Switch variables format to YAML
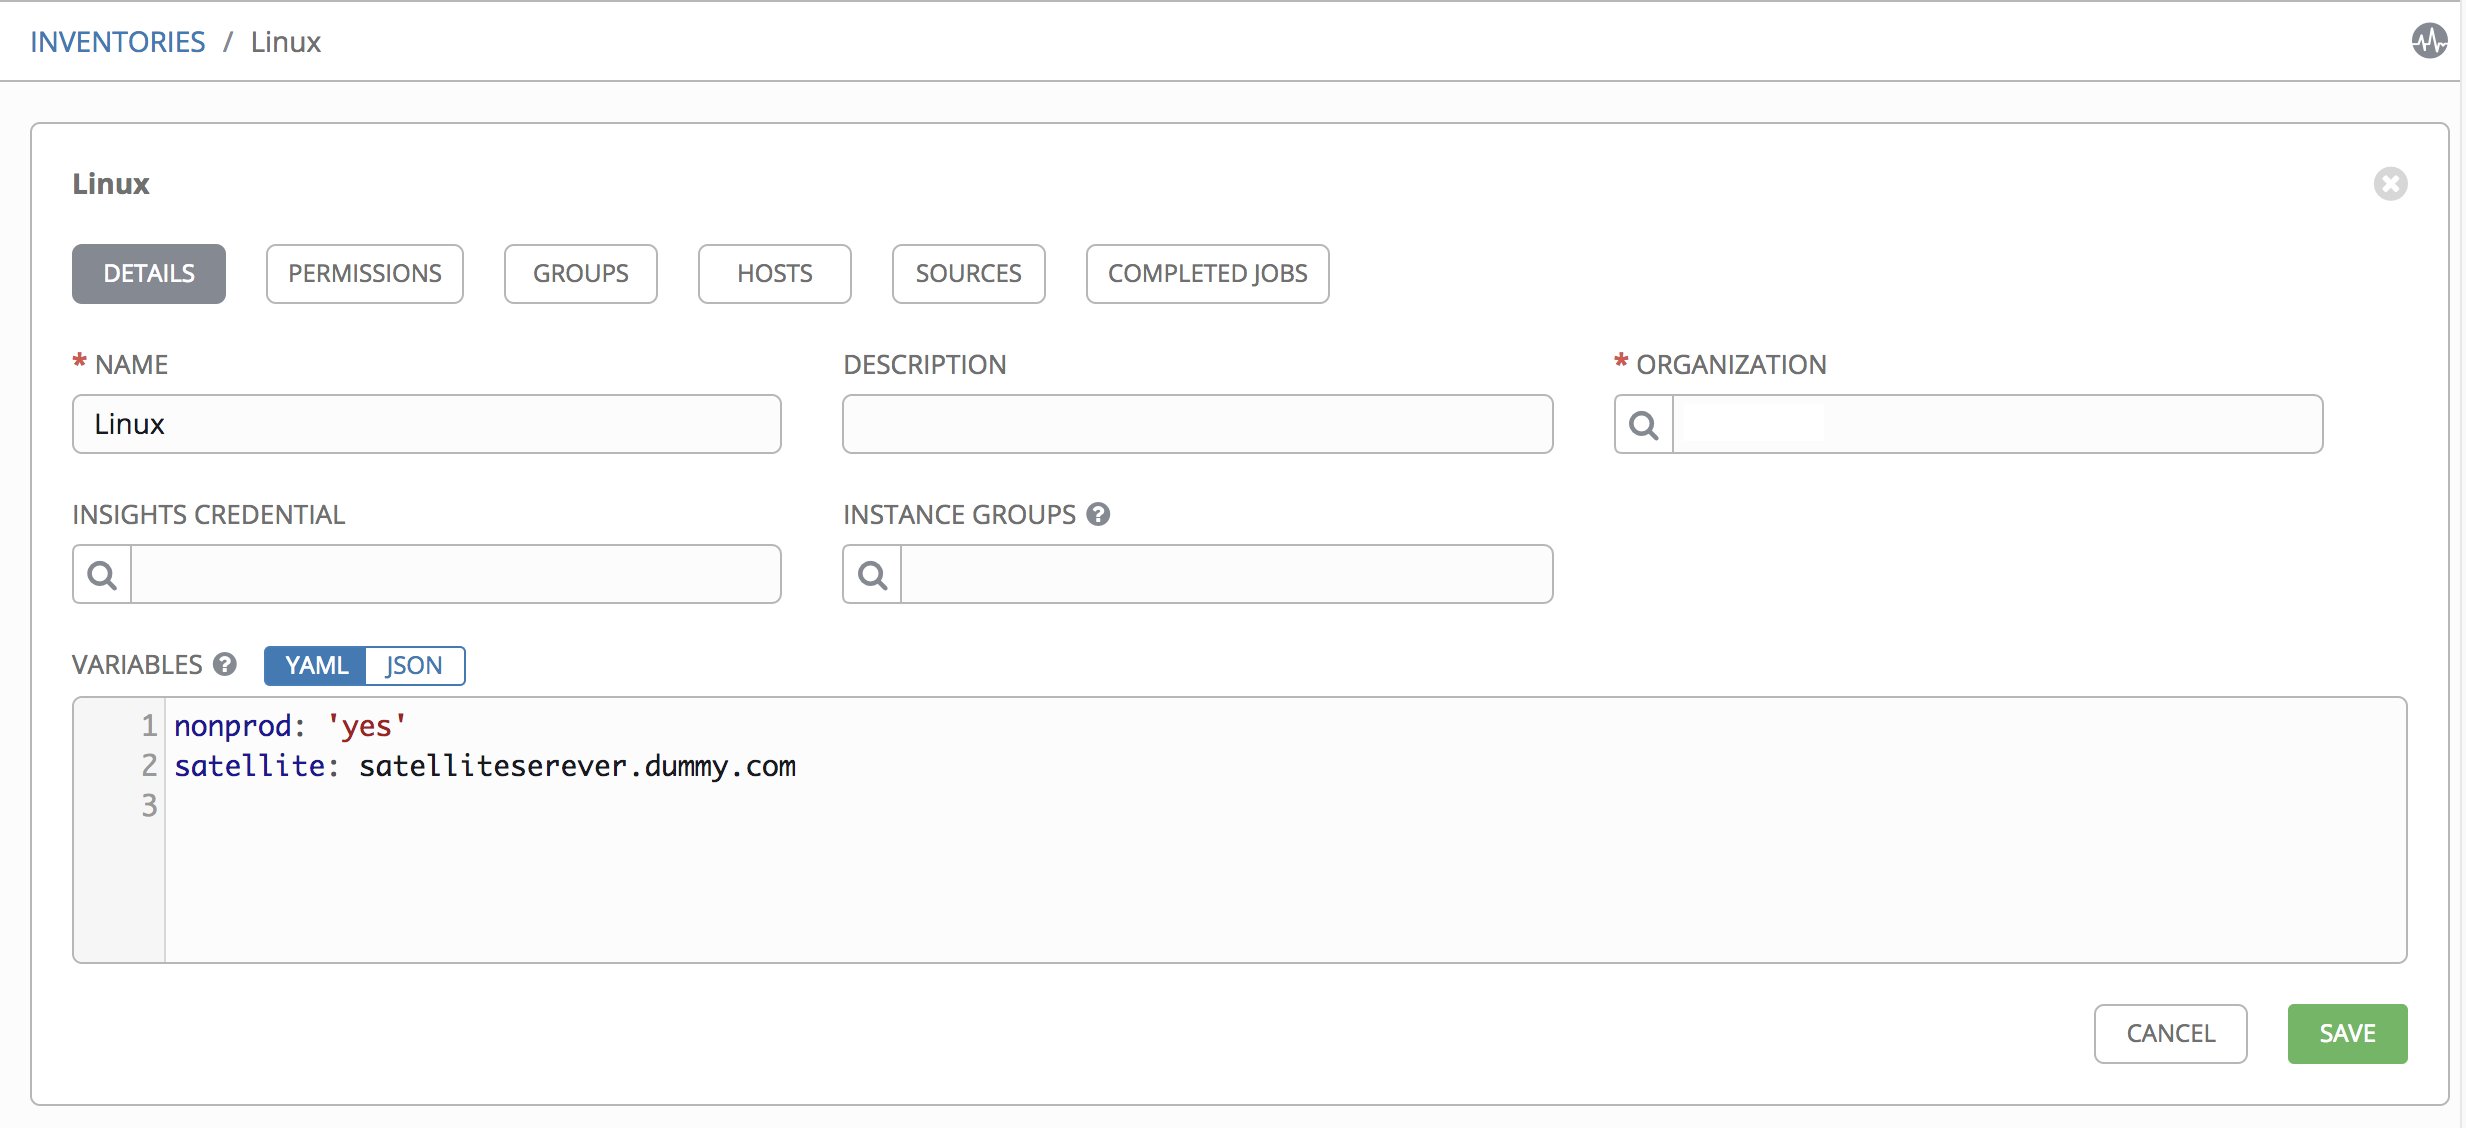 [x=316, y=666]
